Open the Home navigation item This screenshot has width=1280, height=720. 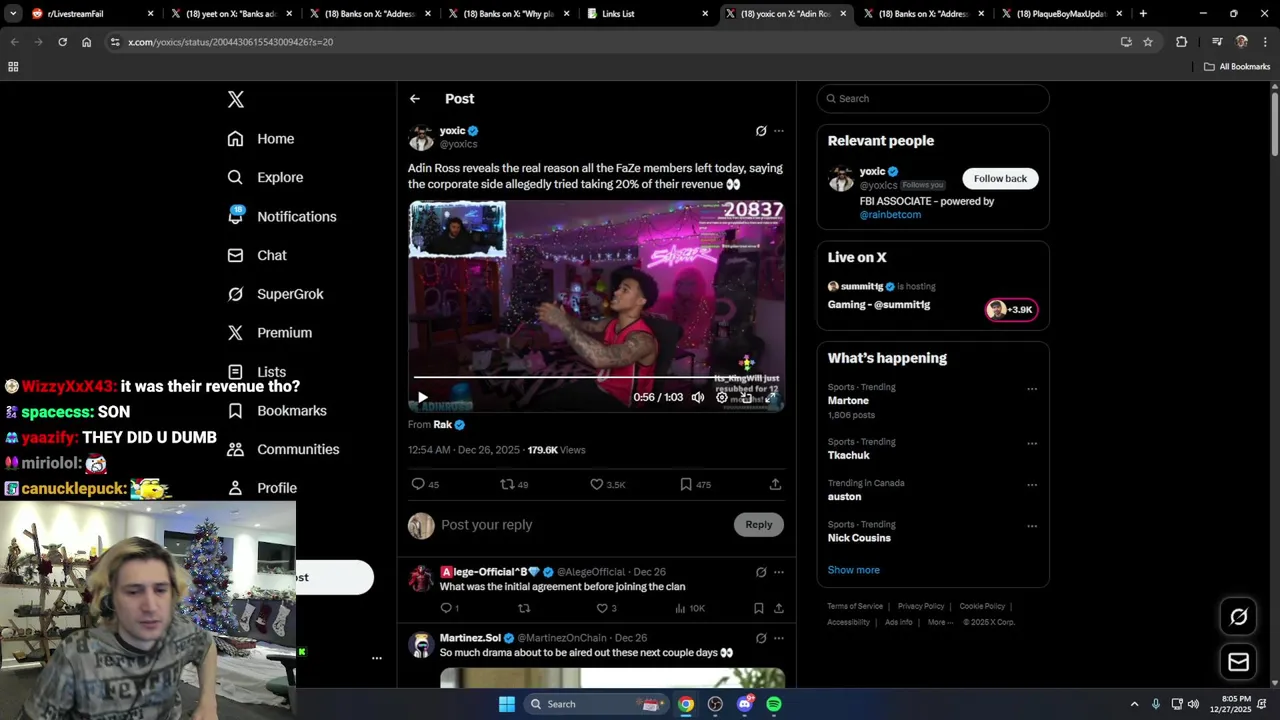(260, 139)
